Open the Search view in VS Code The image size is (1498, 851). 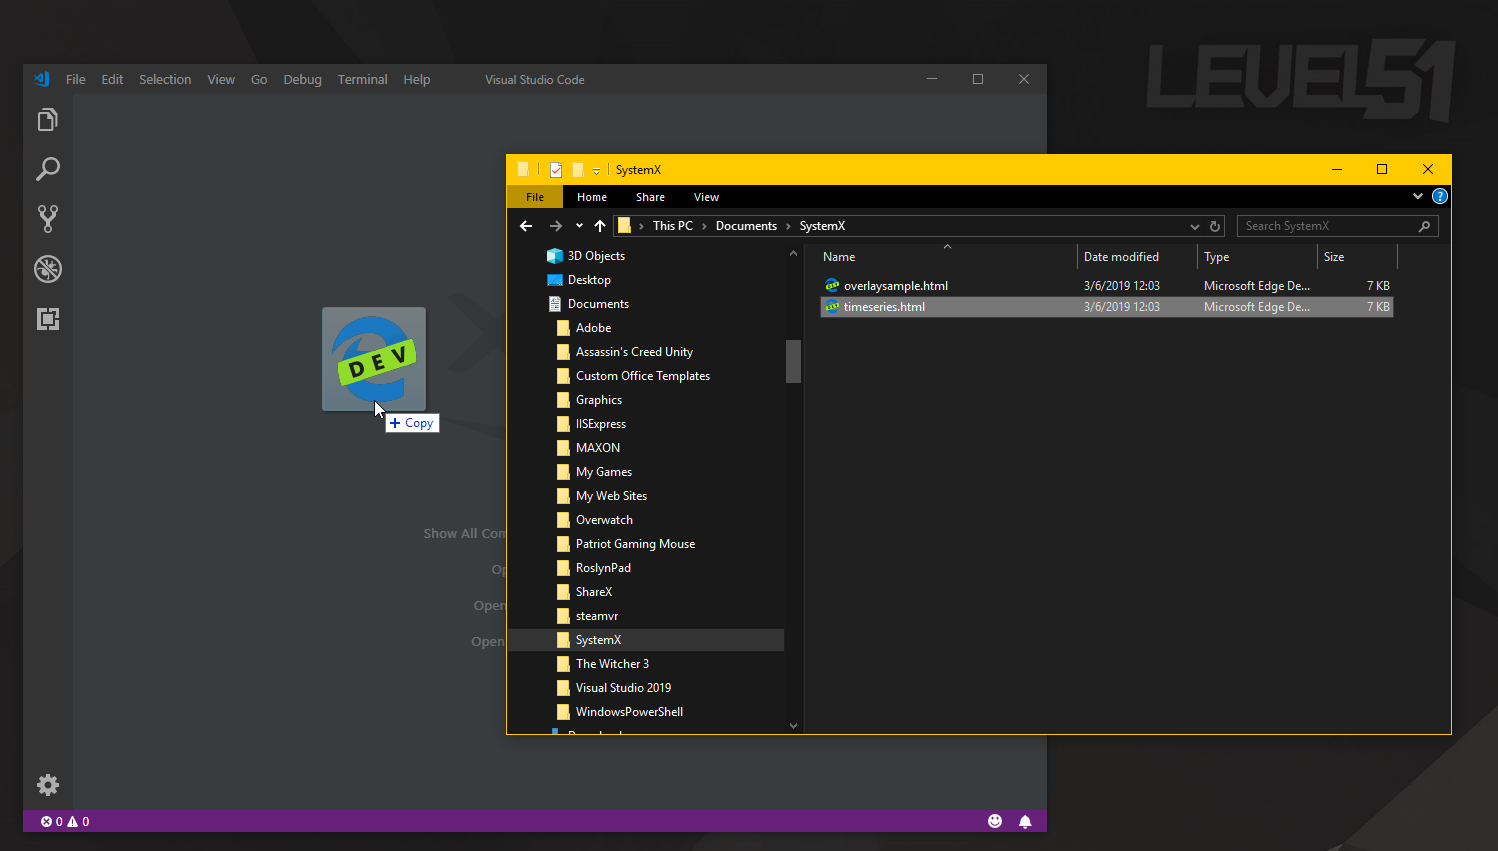point(47,169)
